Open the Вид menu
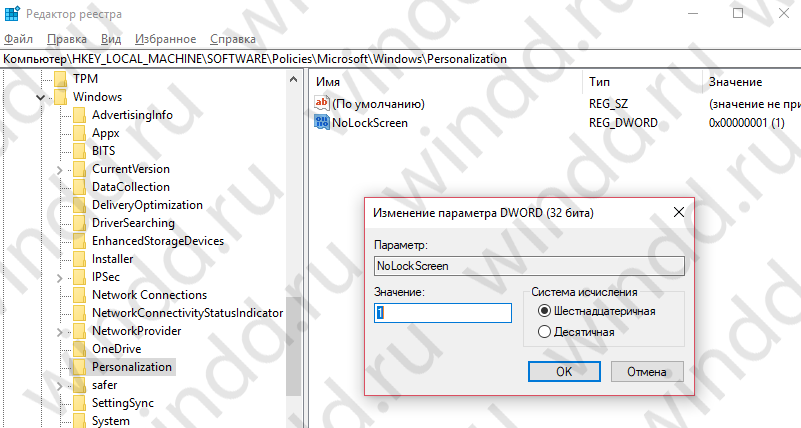The height and width of the screenshot is (428, 801). coord(111,39)
